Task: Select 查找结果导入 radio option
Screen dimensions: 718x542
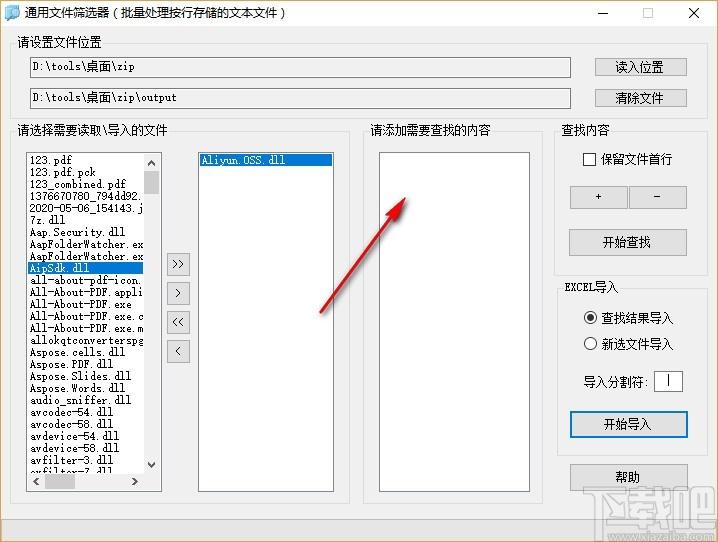Action: click(590, 317)
